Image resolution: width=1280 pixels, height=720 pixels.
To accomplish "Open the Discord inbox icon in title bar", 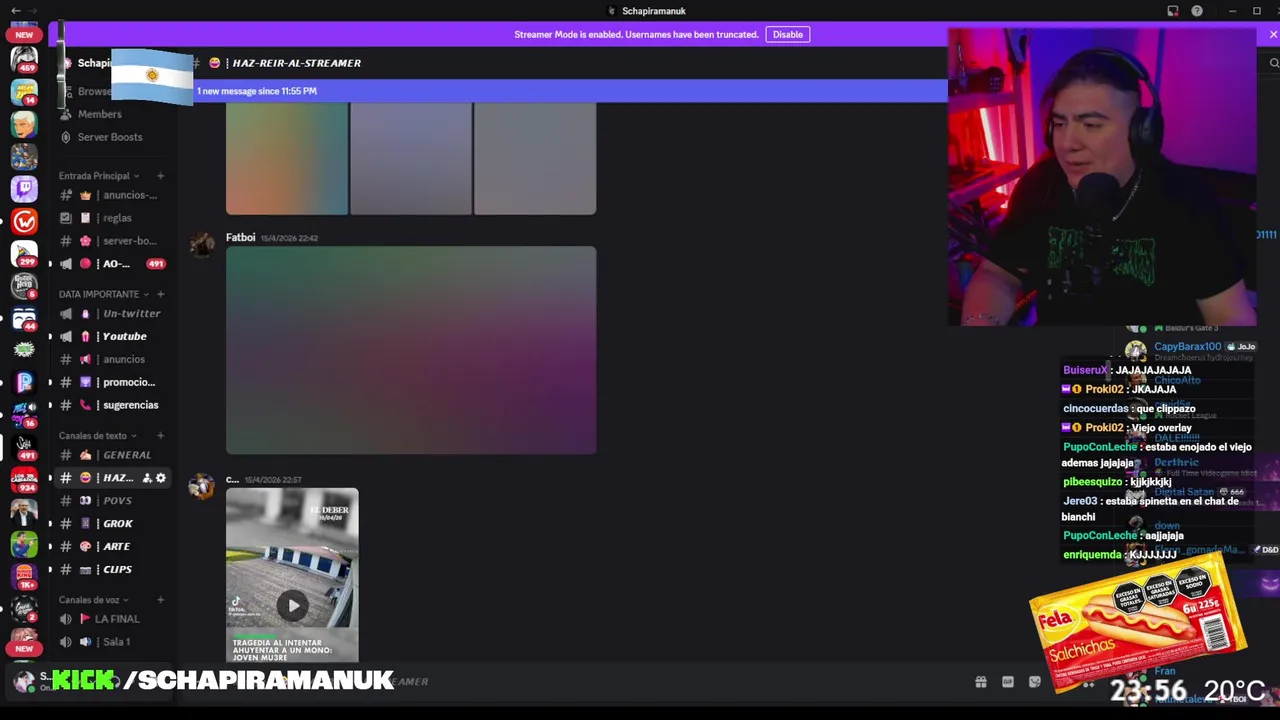I will click(x=1172, y=11).
